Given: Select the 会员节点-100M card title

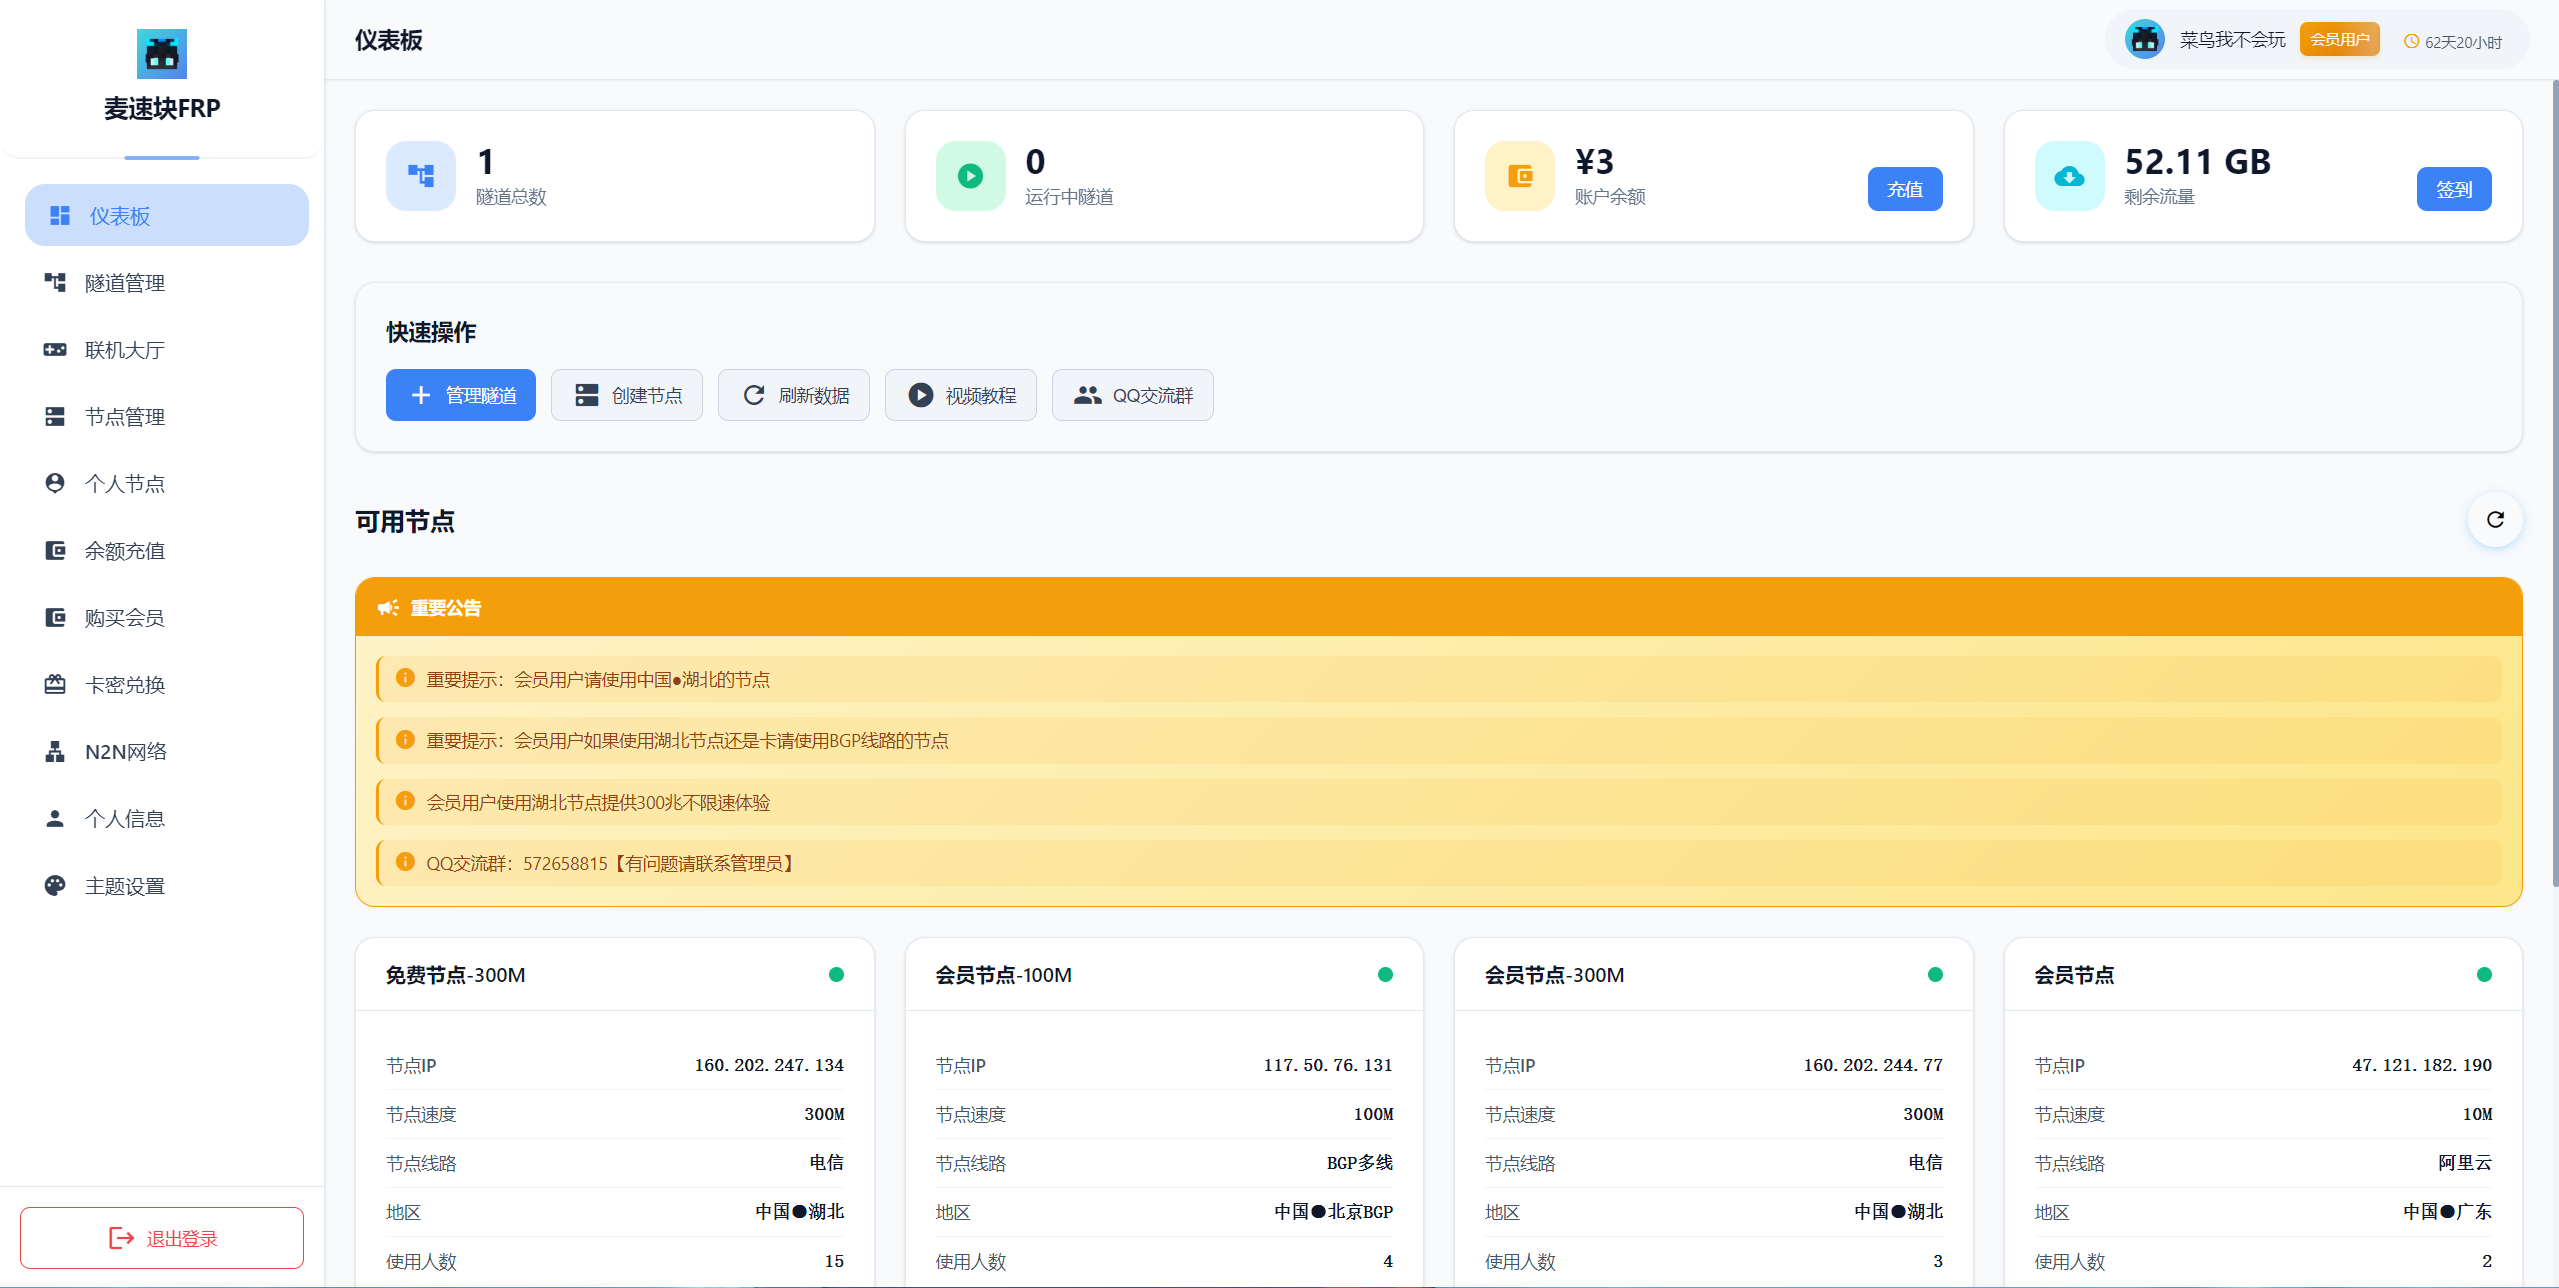Looking at the screenshot, I should [1003, 975].
